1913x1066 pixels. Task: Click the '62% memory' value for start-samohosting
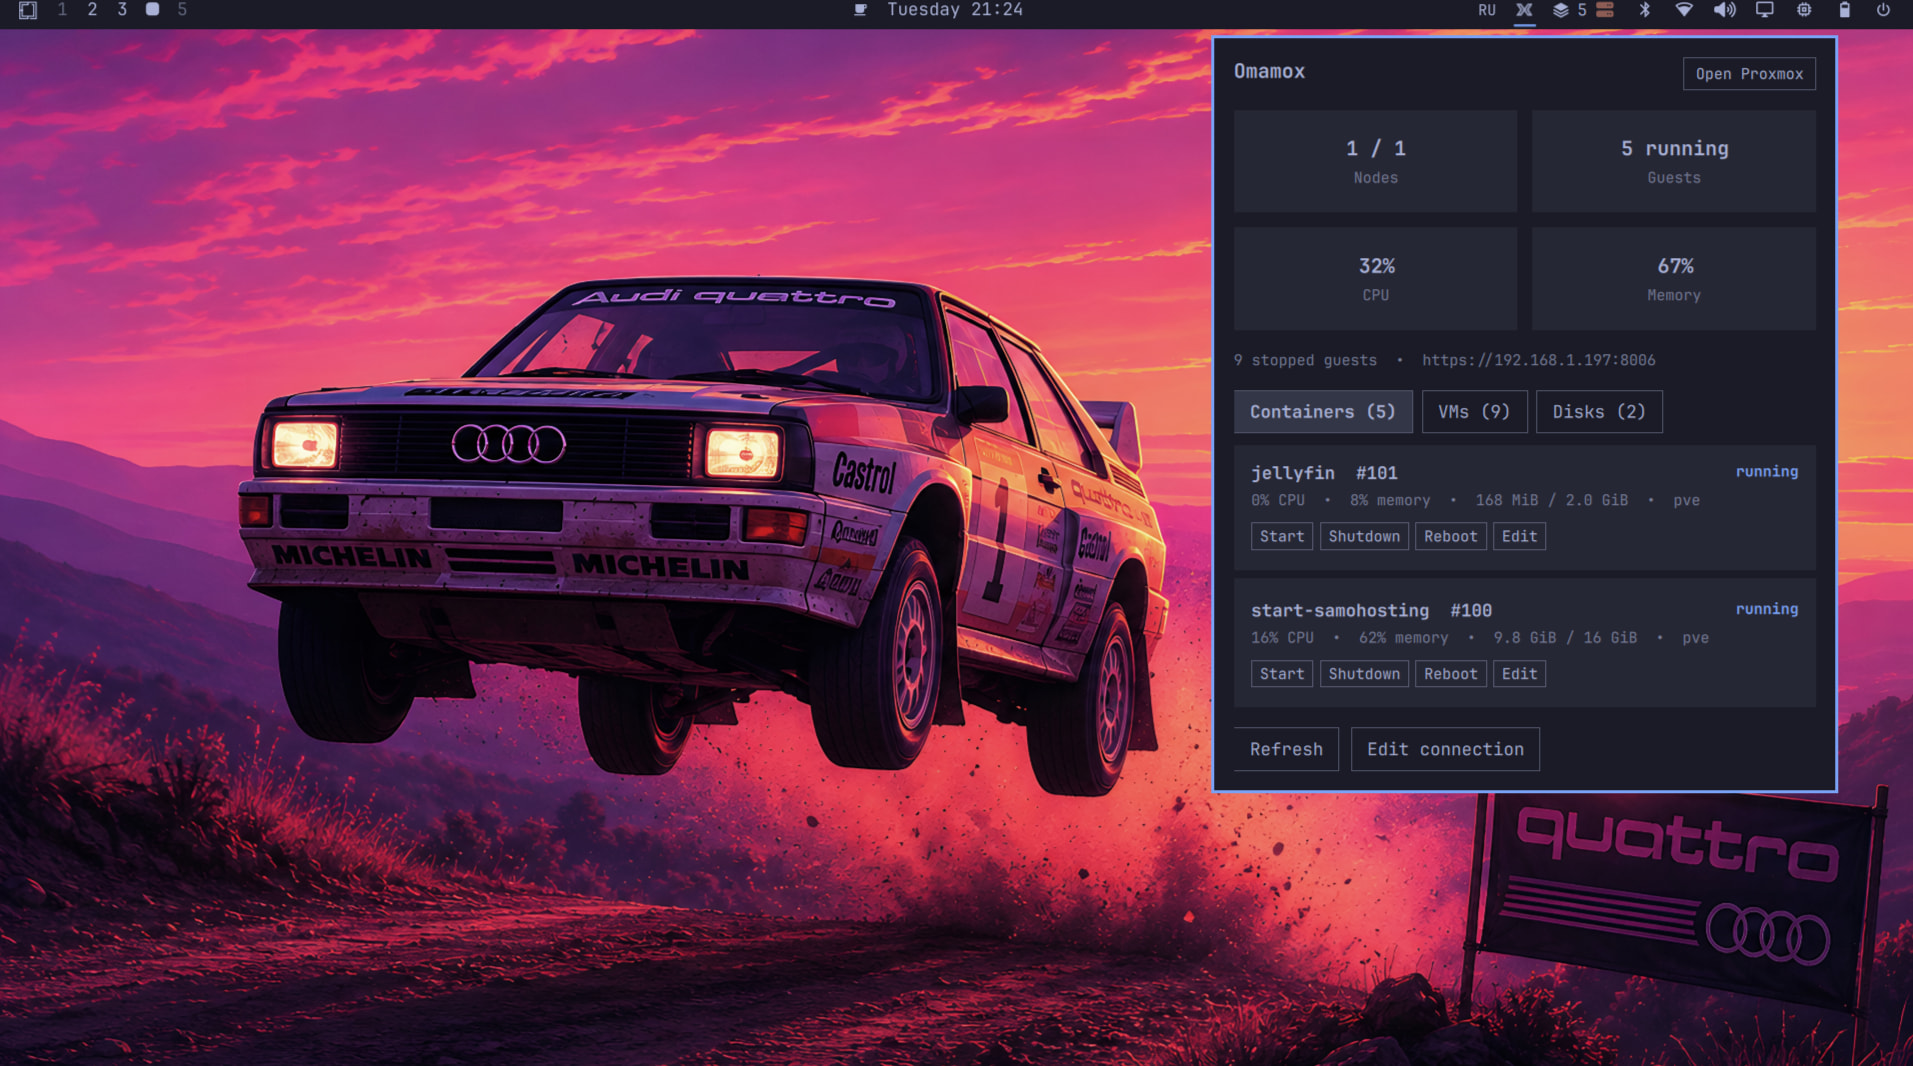(x=1403, y=638)
